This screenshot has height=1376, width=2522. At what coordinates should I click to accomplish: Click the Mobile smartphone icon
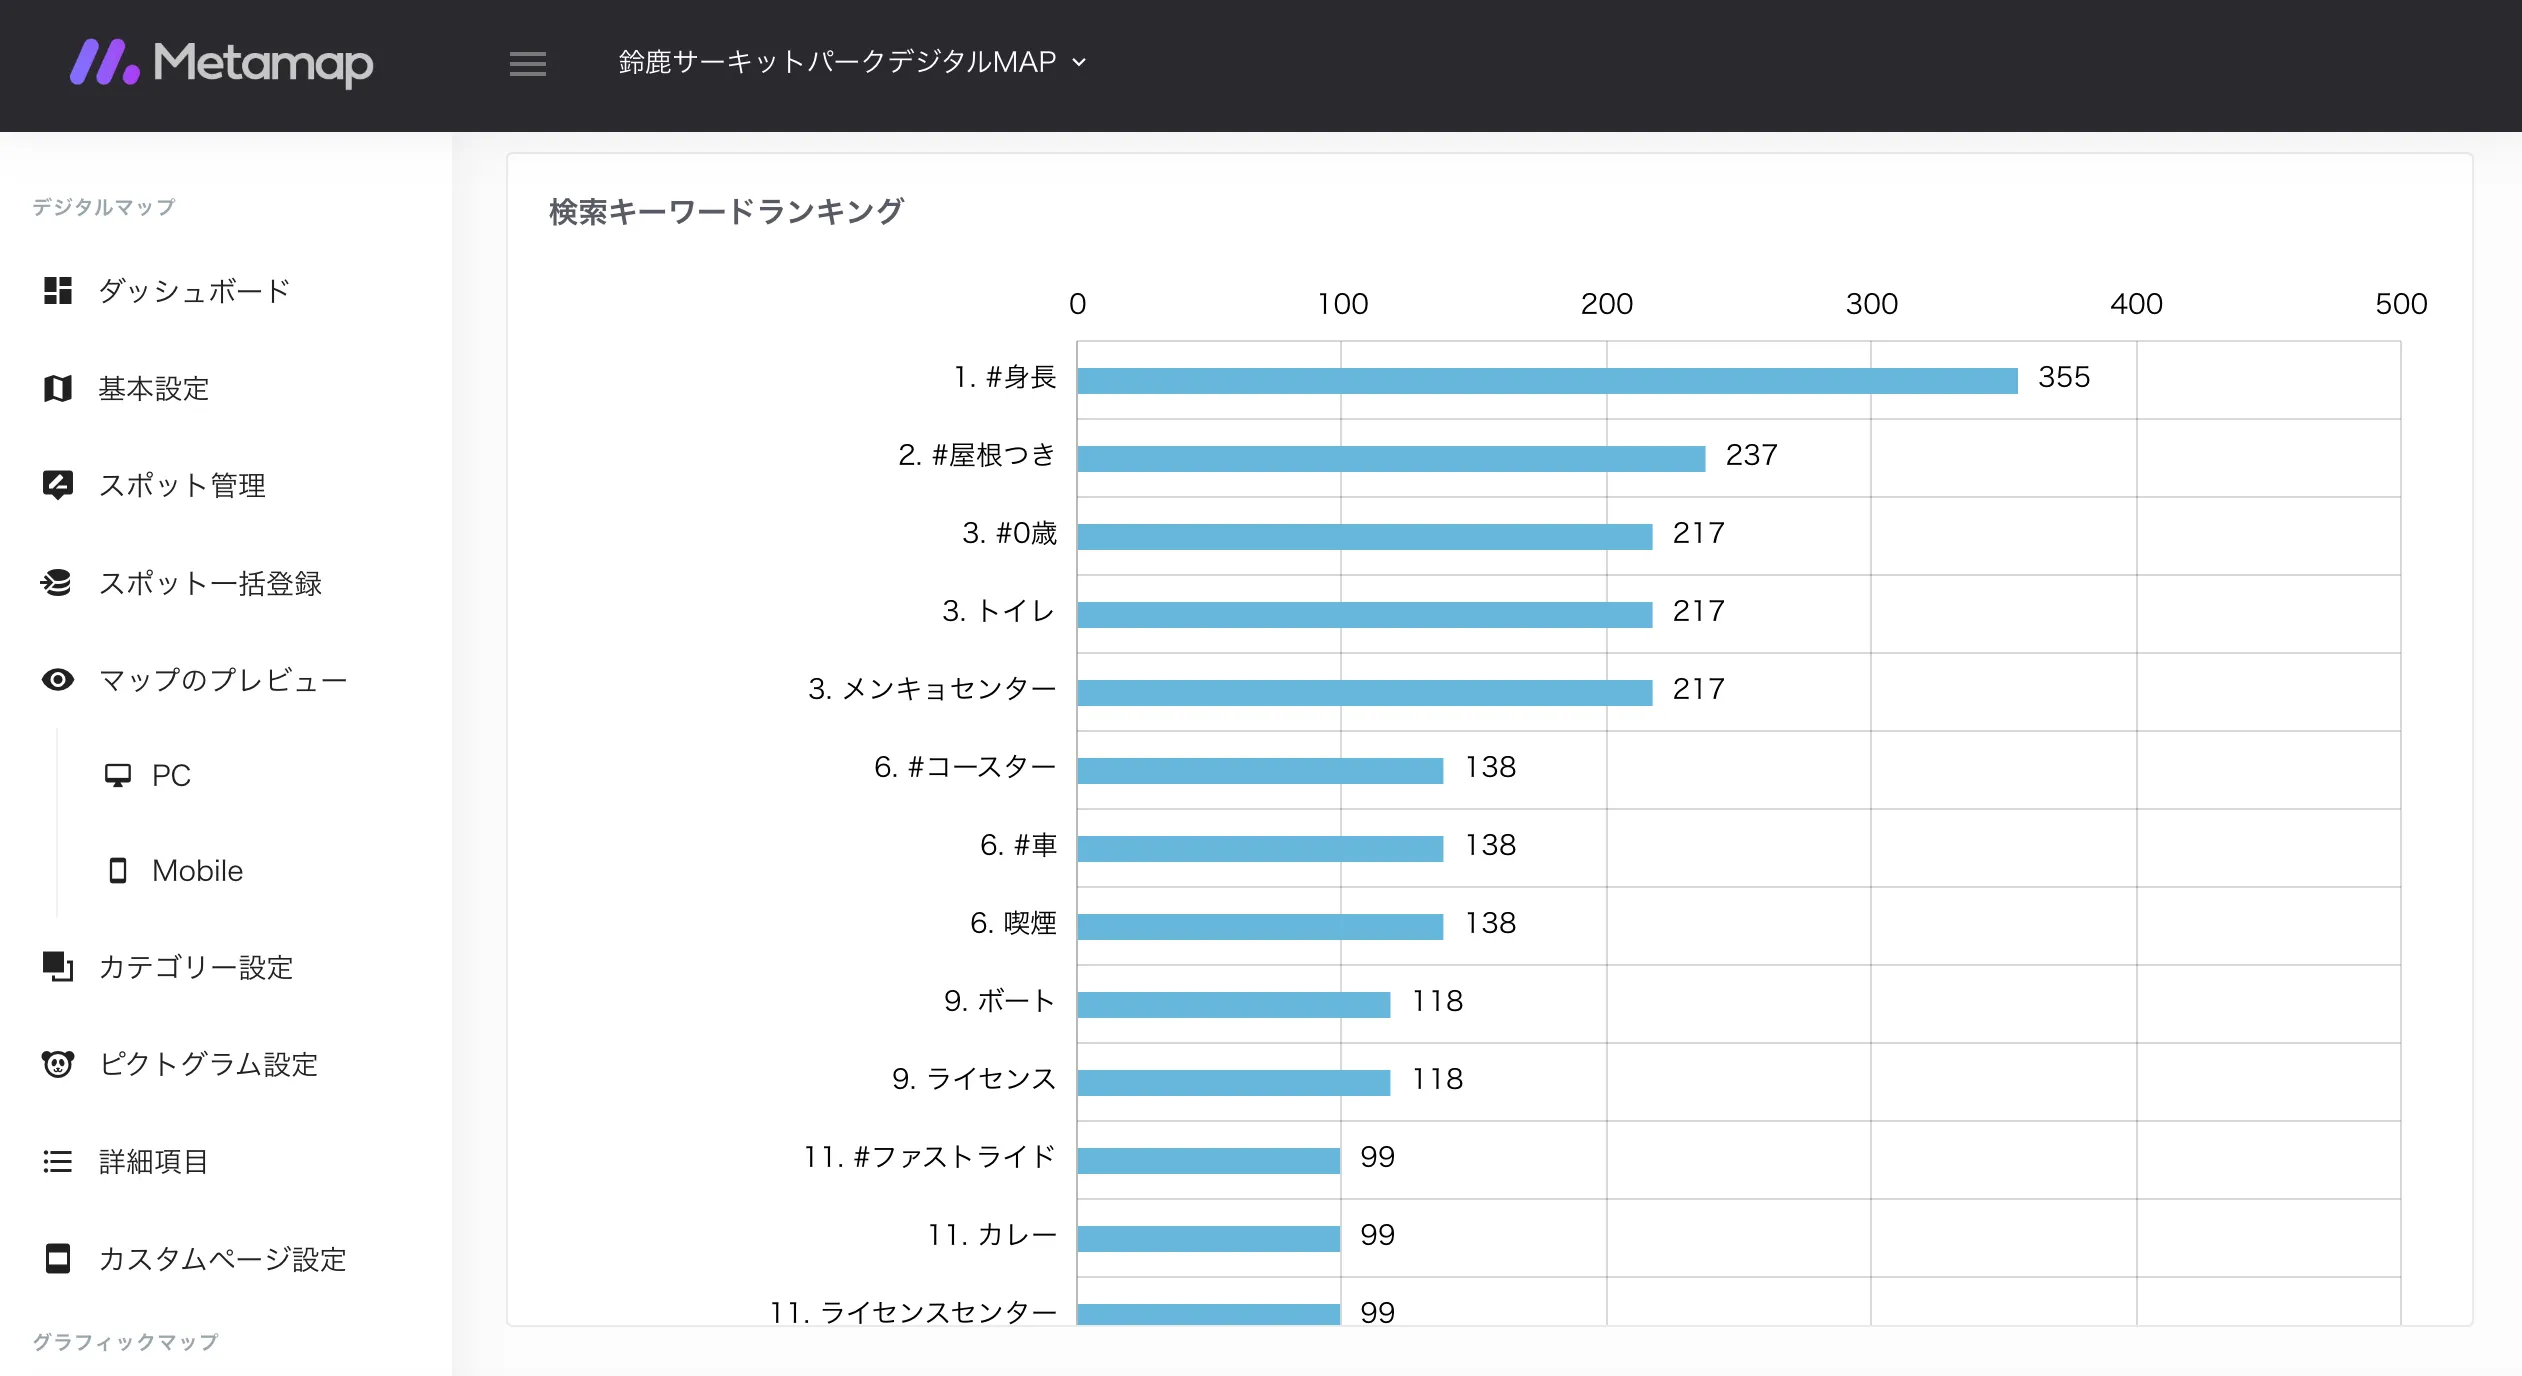[x=119, y=870]
